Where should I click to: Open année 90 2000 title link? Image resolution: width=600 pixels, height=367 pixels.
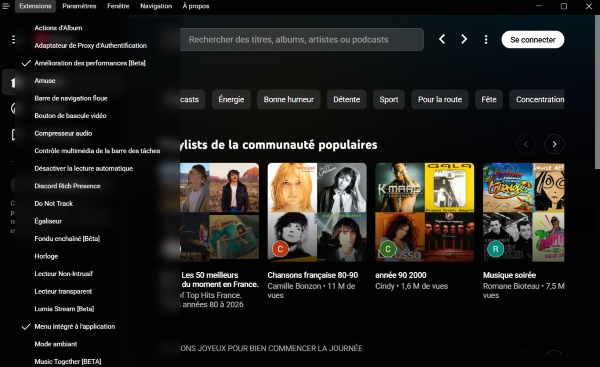pos(401,275)
